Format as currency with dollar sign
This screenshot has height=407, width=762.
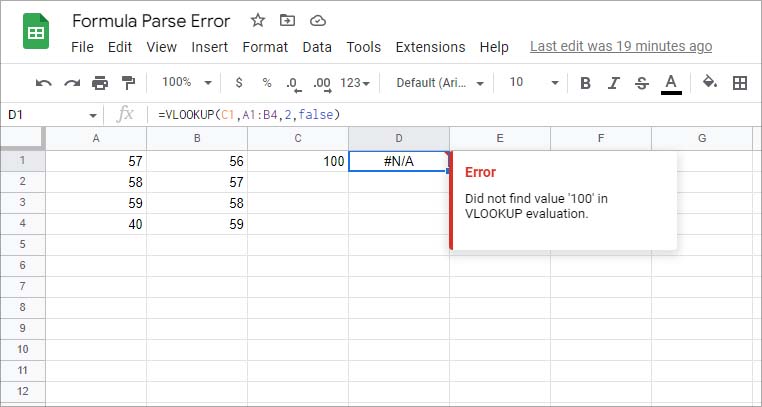(239, 83)
